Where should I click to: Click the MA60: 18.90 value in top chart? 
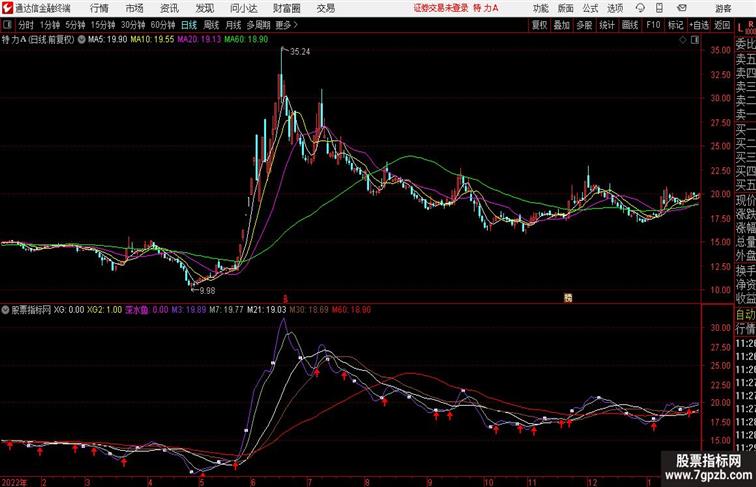click(246, 40)
